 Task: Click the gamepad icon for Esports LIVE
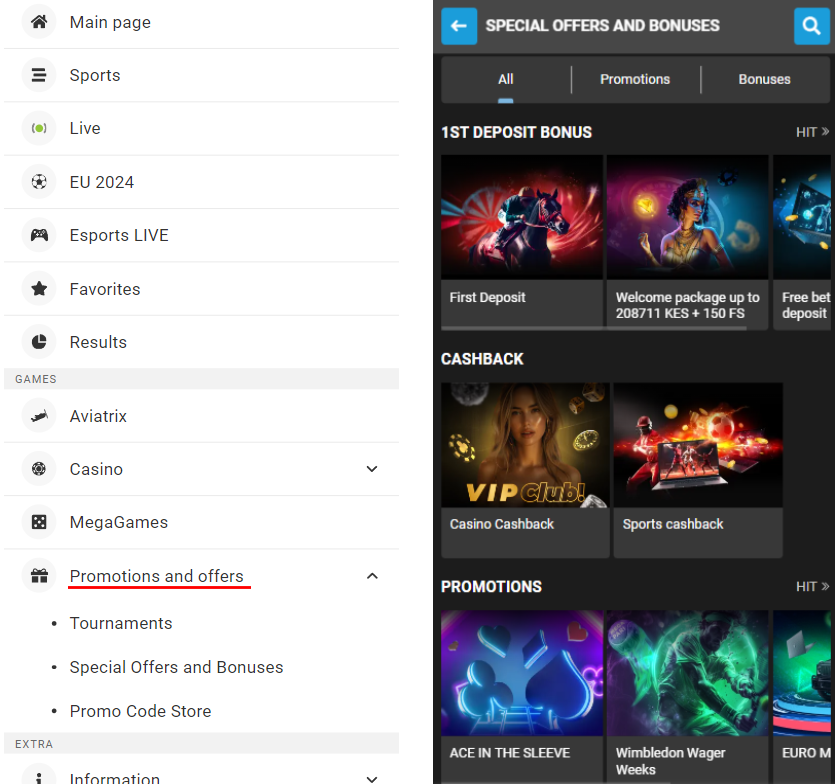coord(39,235)
